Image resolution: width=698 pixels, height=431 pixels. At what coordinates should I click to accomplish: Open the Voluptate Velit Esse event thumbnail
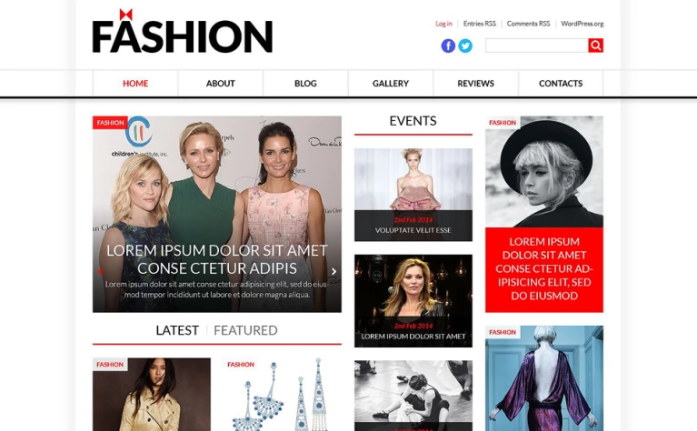[413, 195]
